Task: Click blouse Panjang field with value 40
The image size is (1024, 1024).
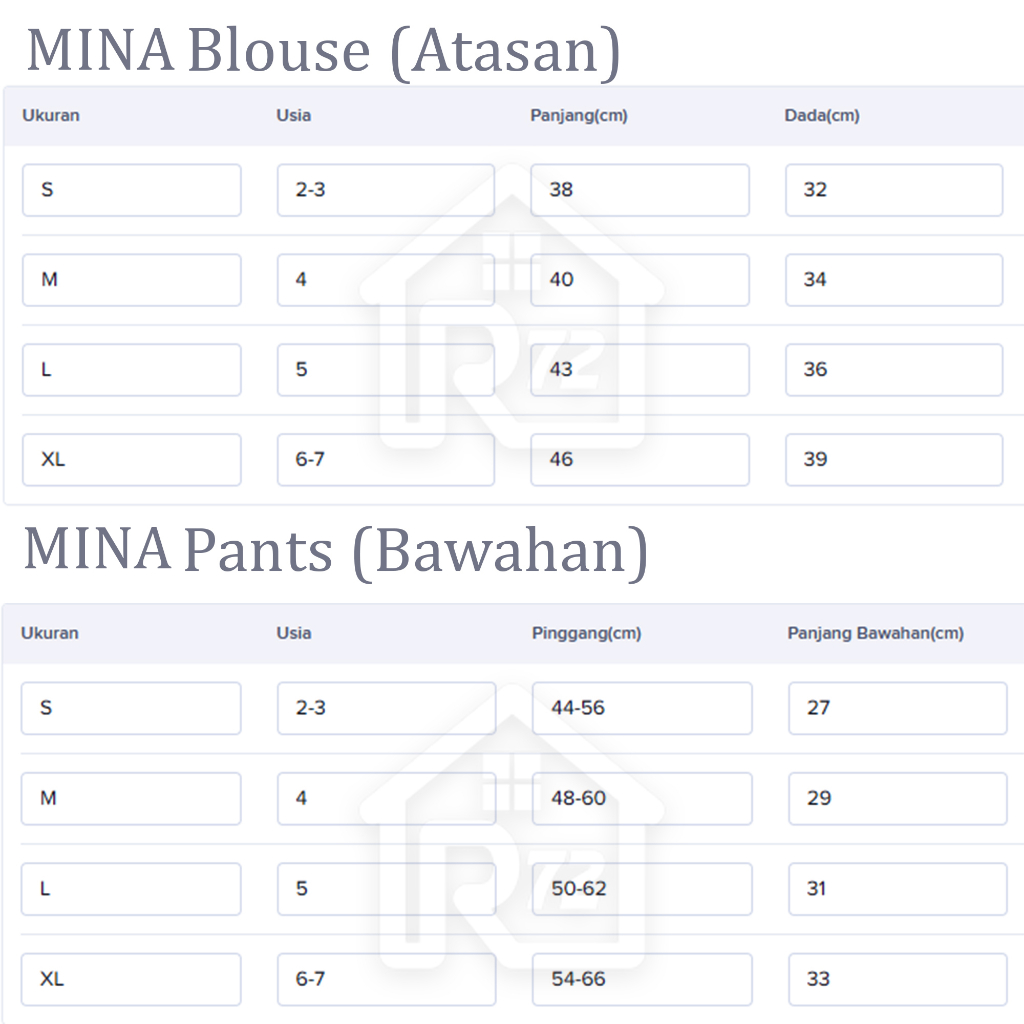Action: pyautogui.click(x=639, y=280)
